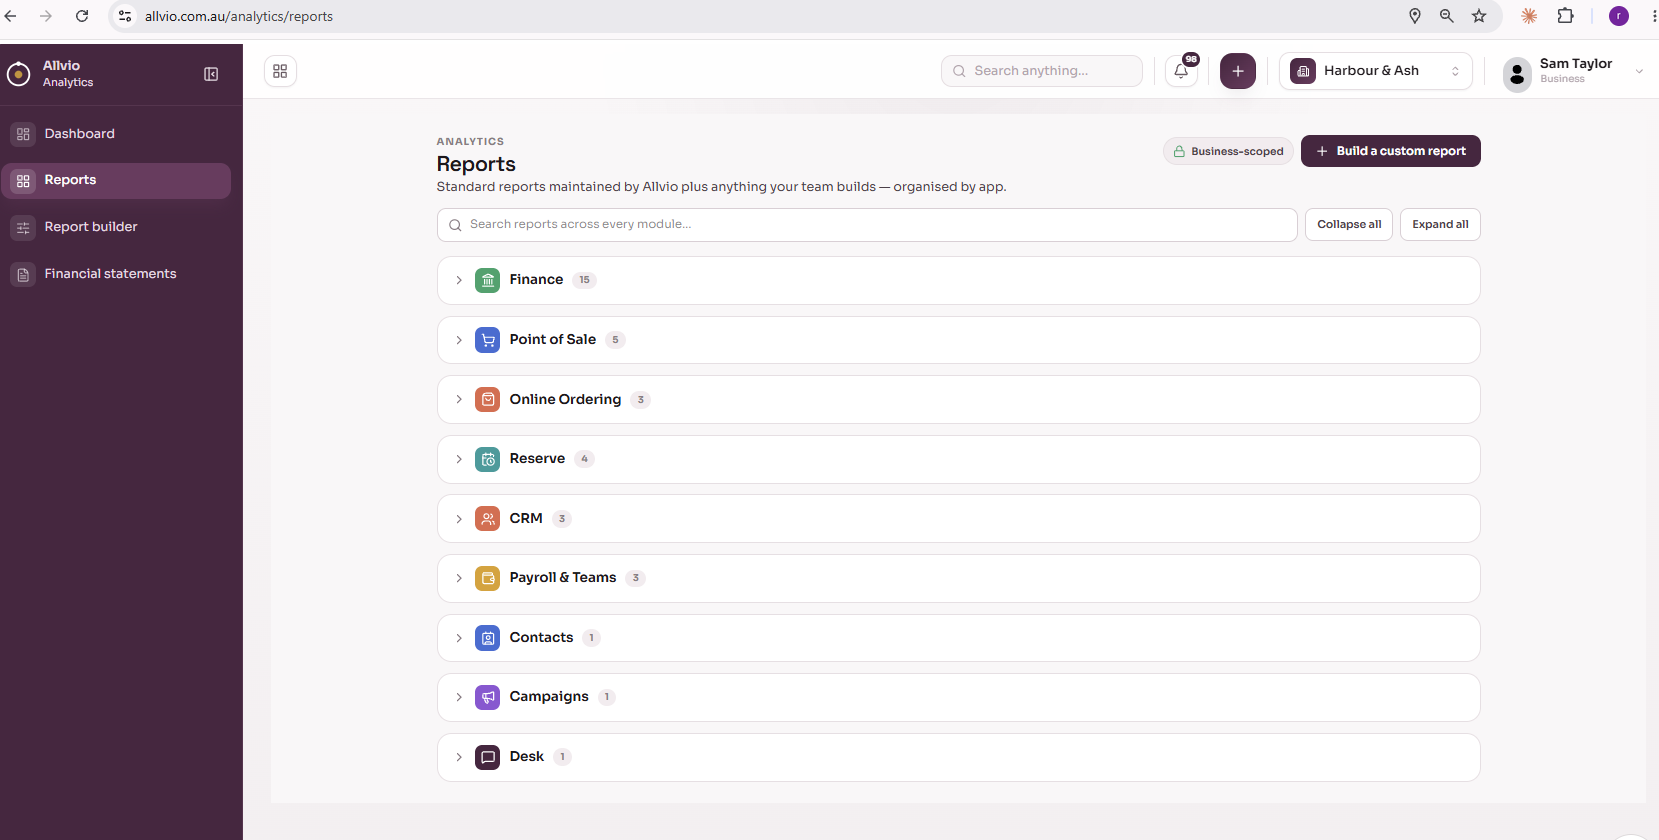Expand the Reserve section chevron
The image size is (1659, 840).
pyautogui.click(x=459, y=459)
